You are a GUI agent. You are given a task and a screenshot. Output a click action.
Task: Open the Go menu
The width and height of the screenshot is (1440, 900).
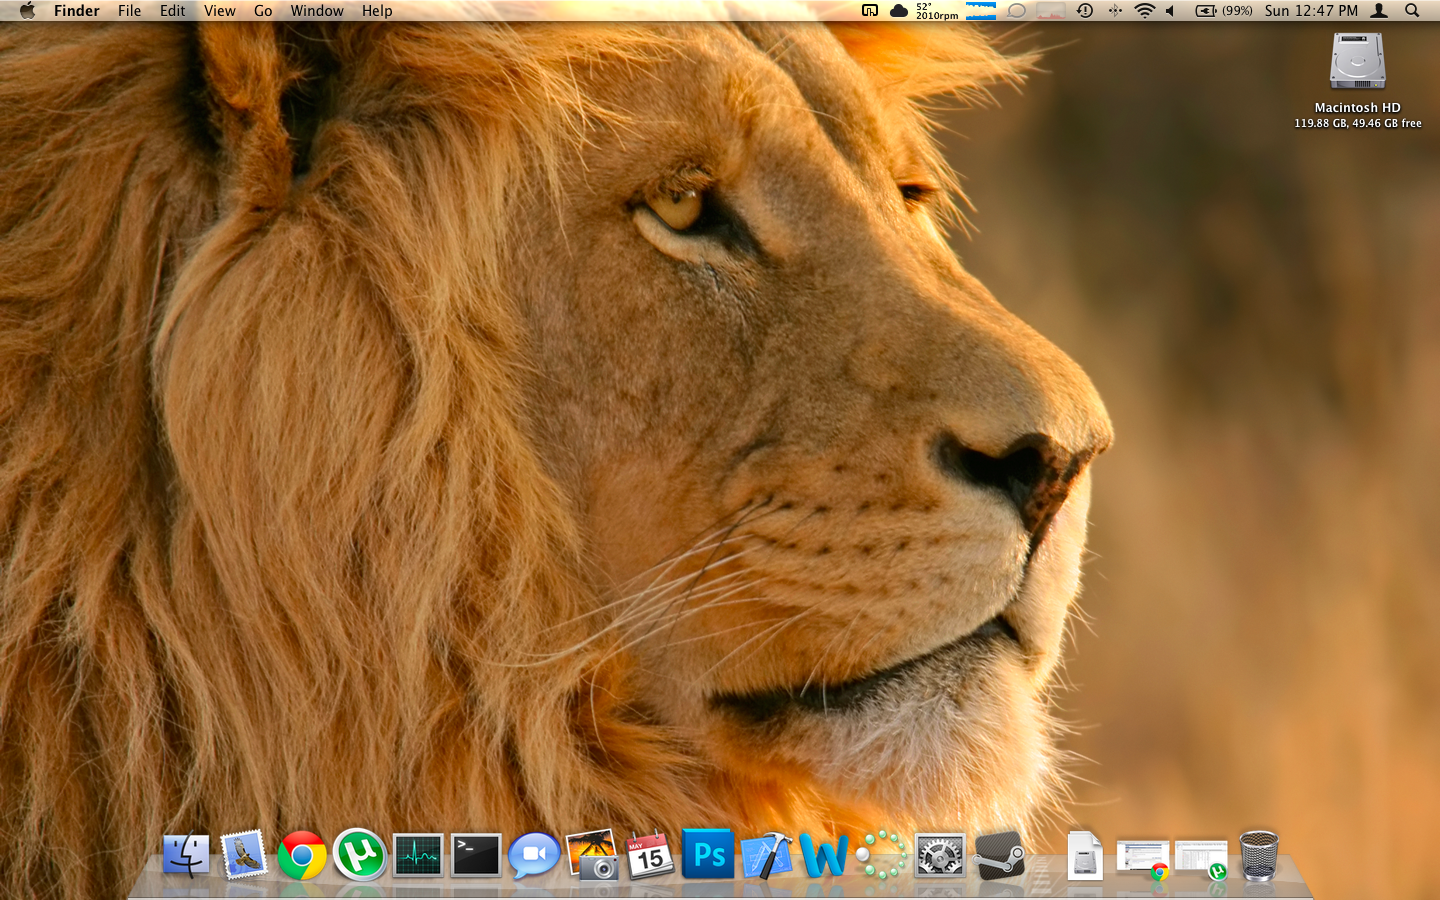coord(263,11)
